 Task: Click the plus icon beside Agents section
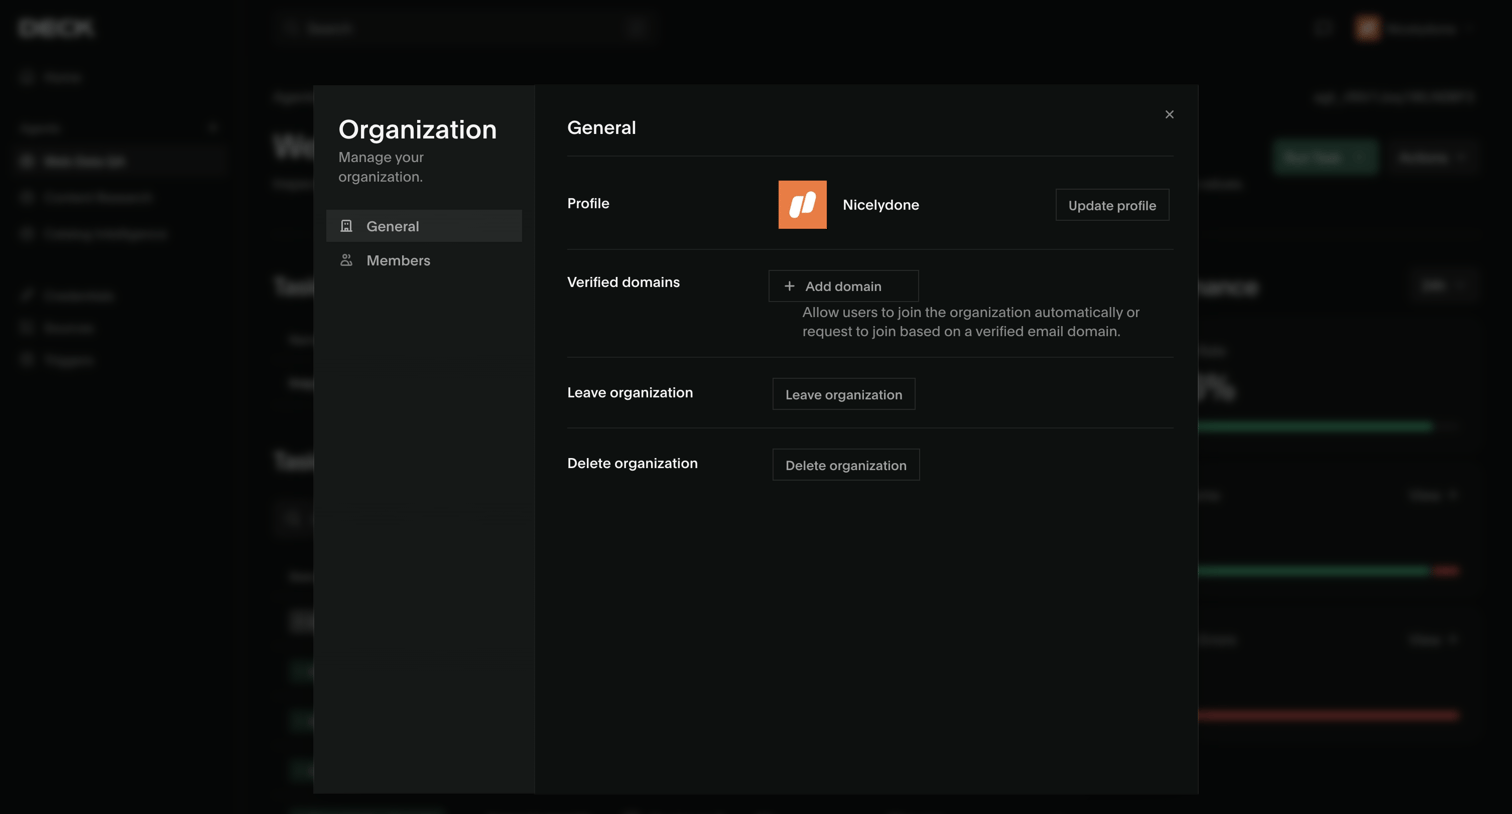coord(212,128)
